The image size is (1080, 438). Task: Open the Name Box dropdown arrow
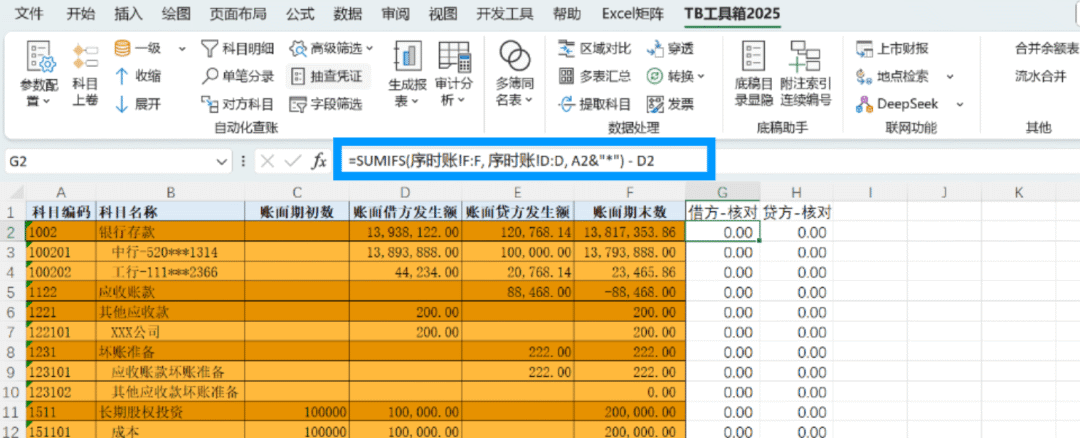[x=221, y=162]
